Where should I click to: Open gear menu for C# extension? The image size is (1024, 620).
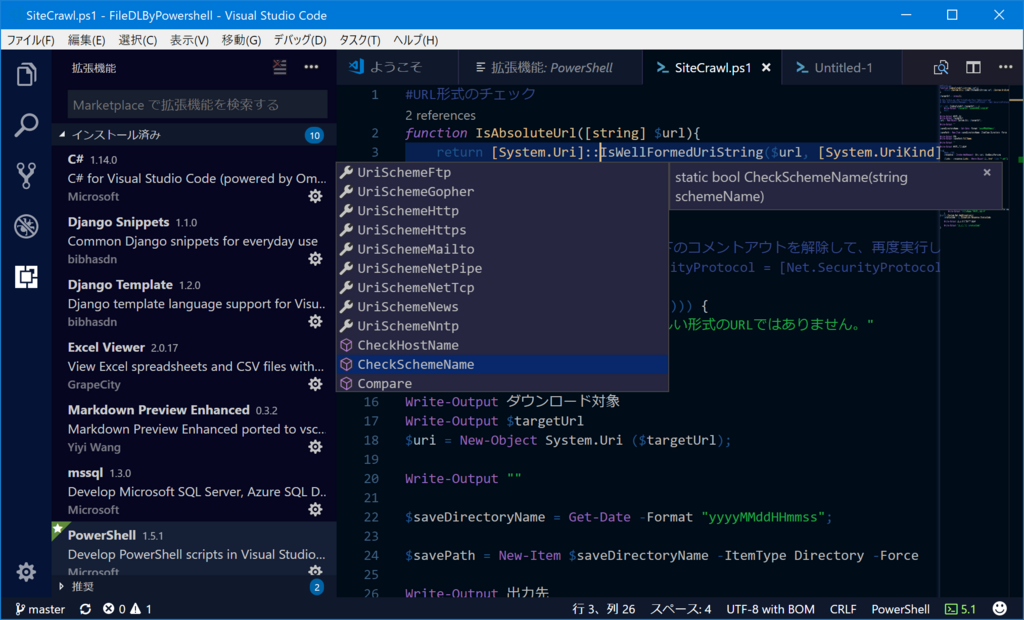(315, 196)
